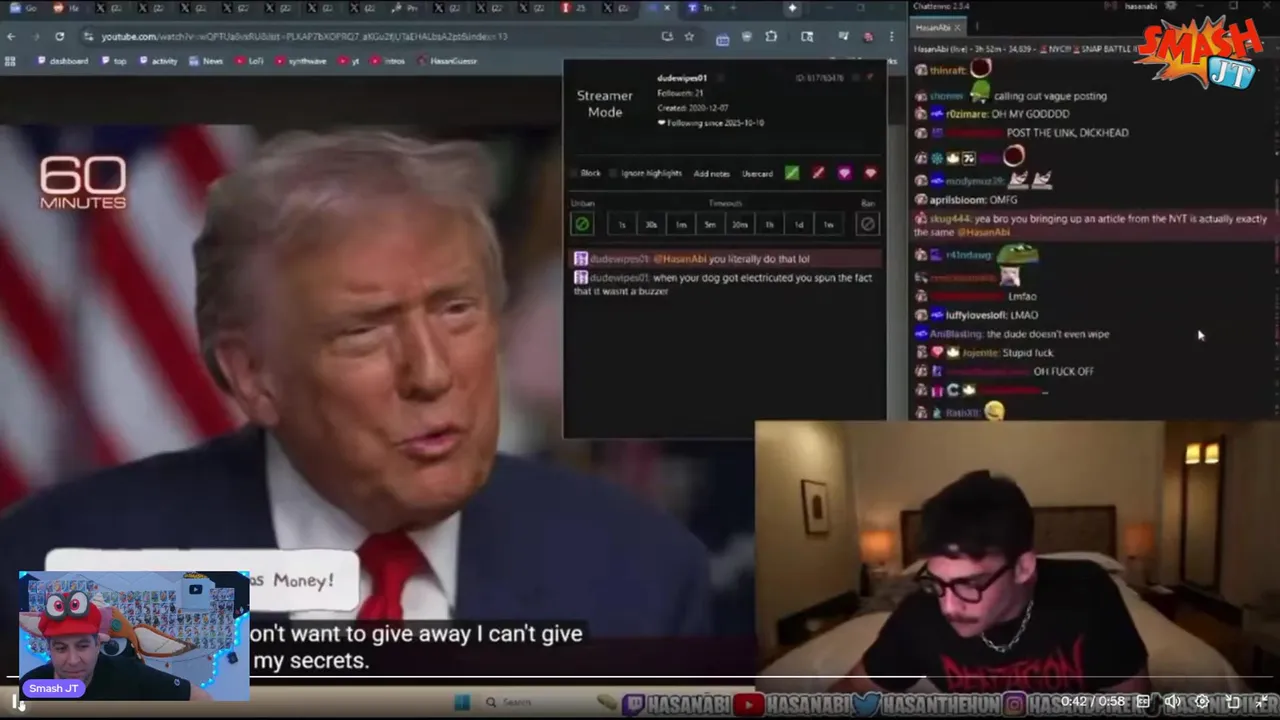The width and height of the screenshot is (1280, 720).
Task: Check the Ignore highlights checkbox
Action: coord(615,174)
